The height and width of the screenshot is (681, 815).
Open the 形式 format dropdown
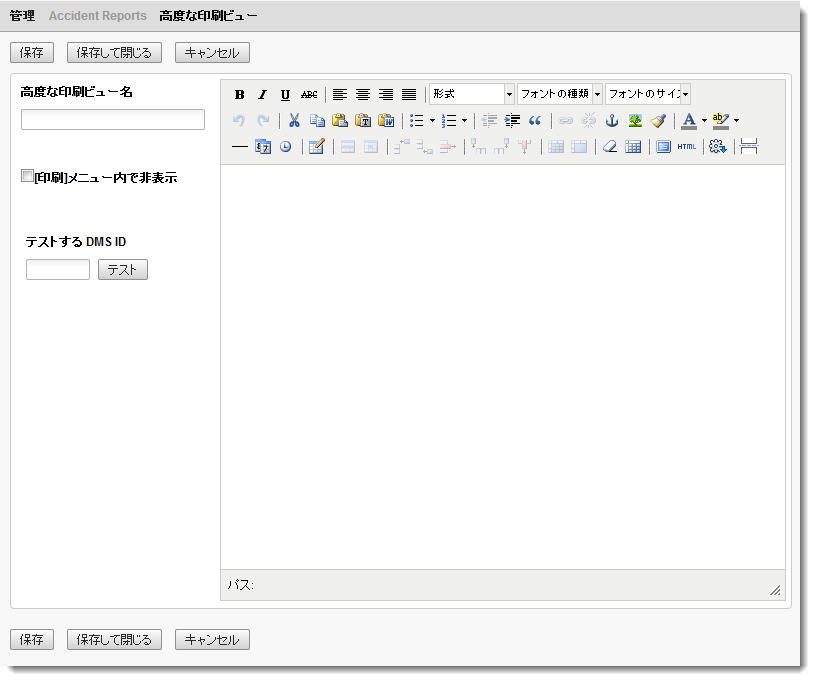(x=471, y=93)
